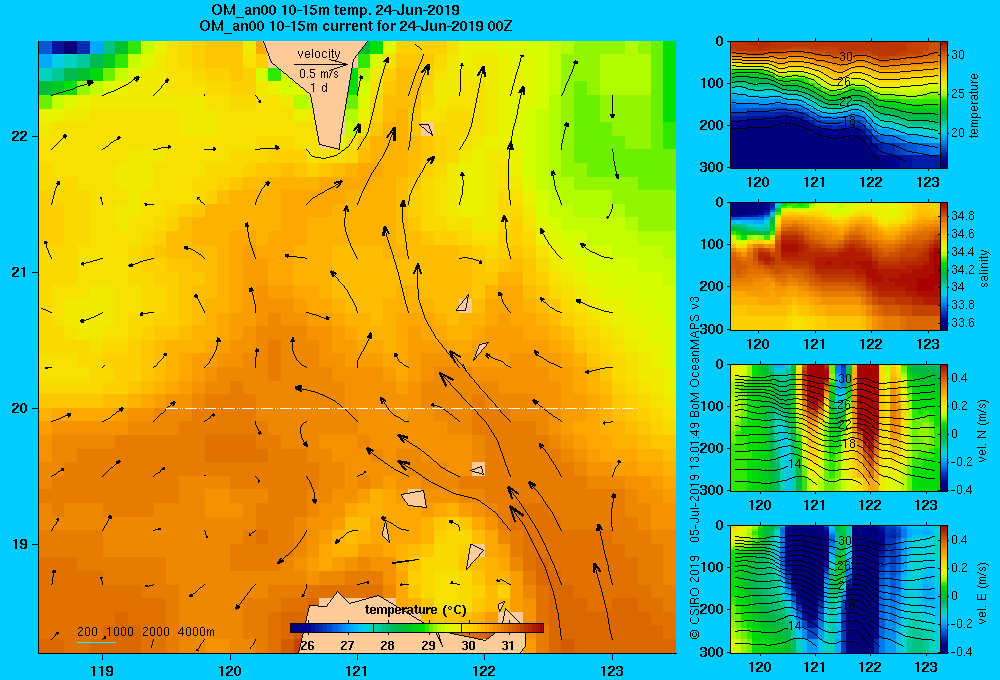
Task: Click the '0.5 m/s' velocity scale text
Action: click(319, 74)
